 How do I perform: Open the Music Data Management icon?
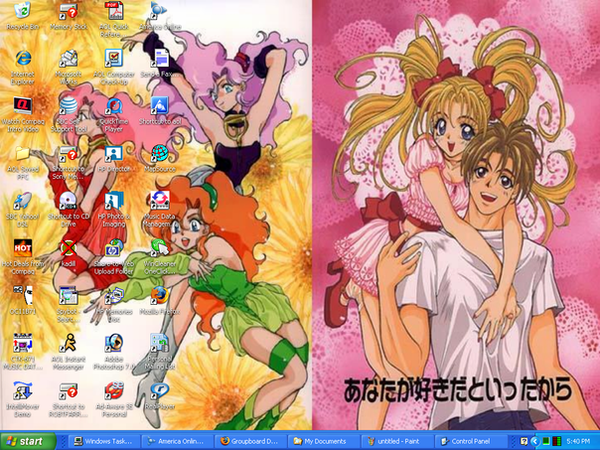click(160, 201)
